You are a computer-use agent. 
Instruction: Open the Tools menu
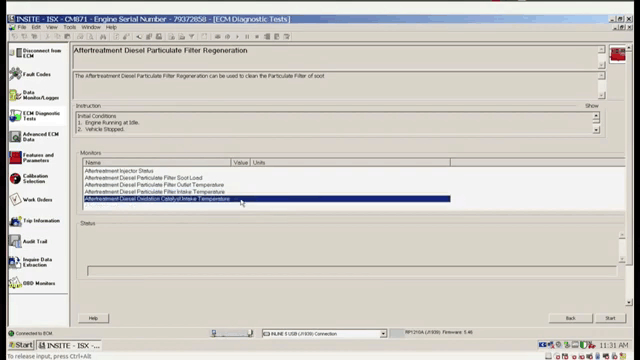pos(69,27)
